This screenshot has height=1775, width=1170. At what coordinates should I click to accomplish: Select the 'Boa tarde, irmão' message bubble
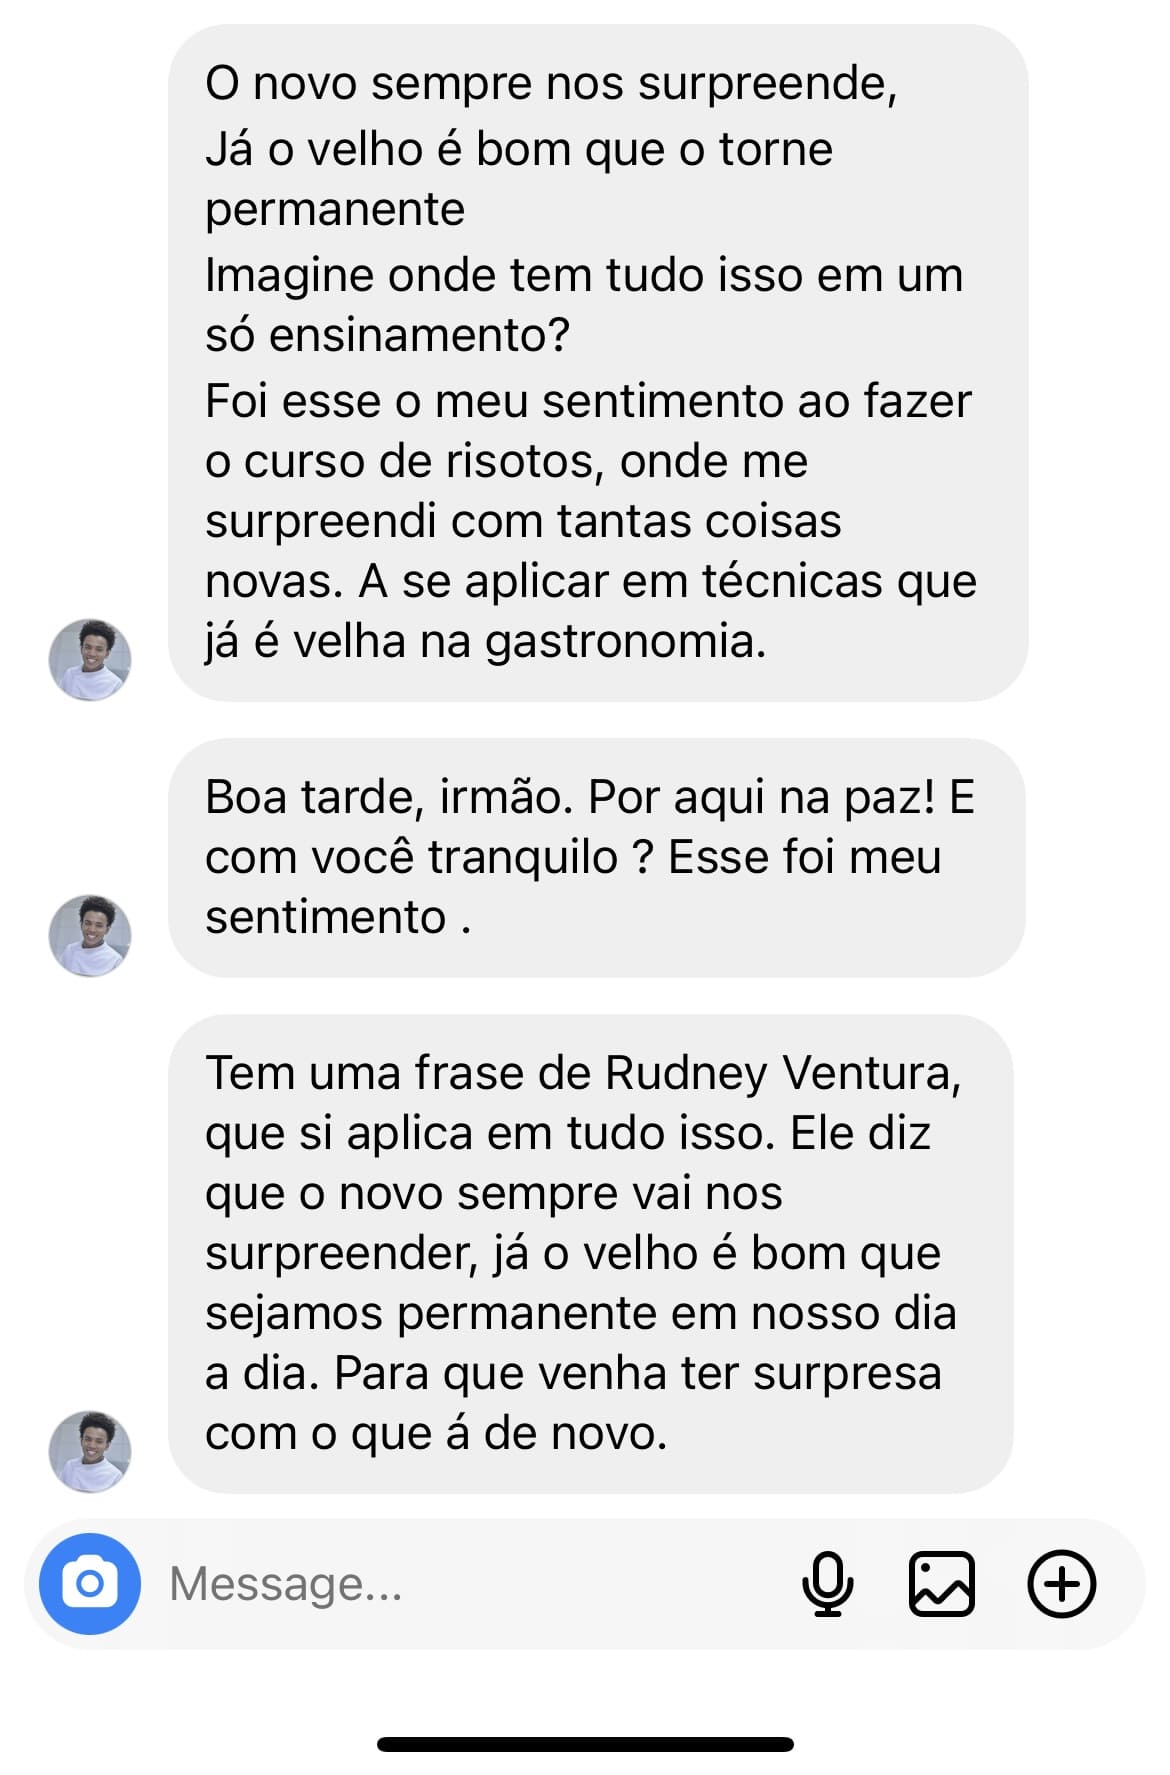coord(597,858)
